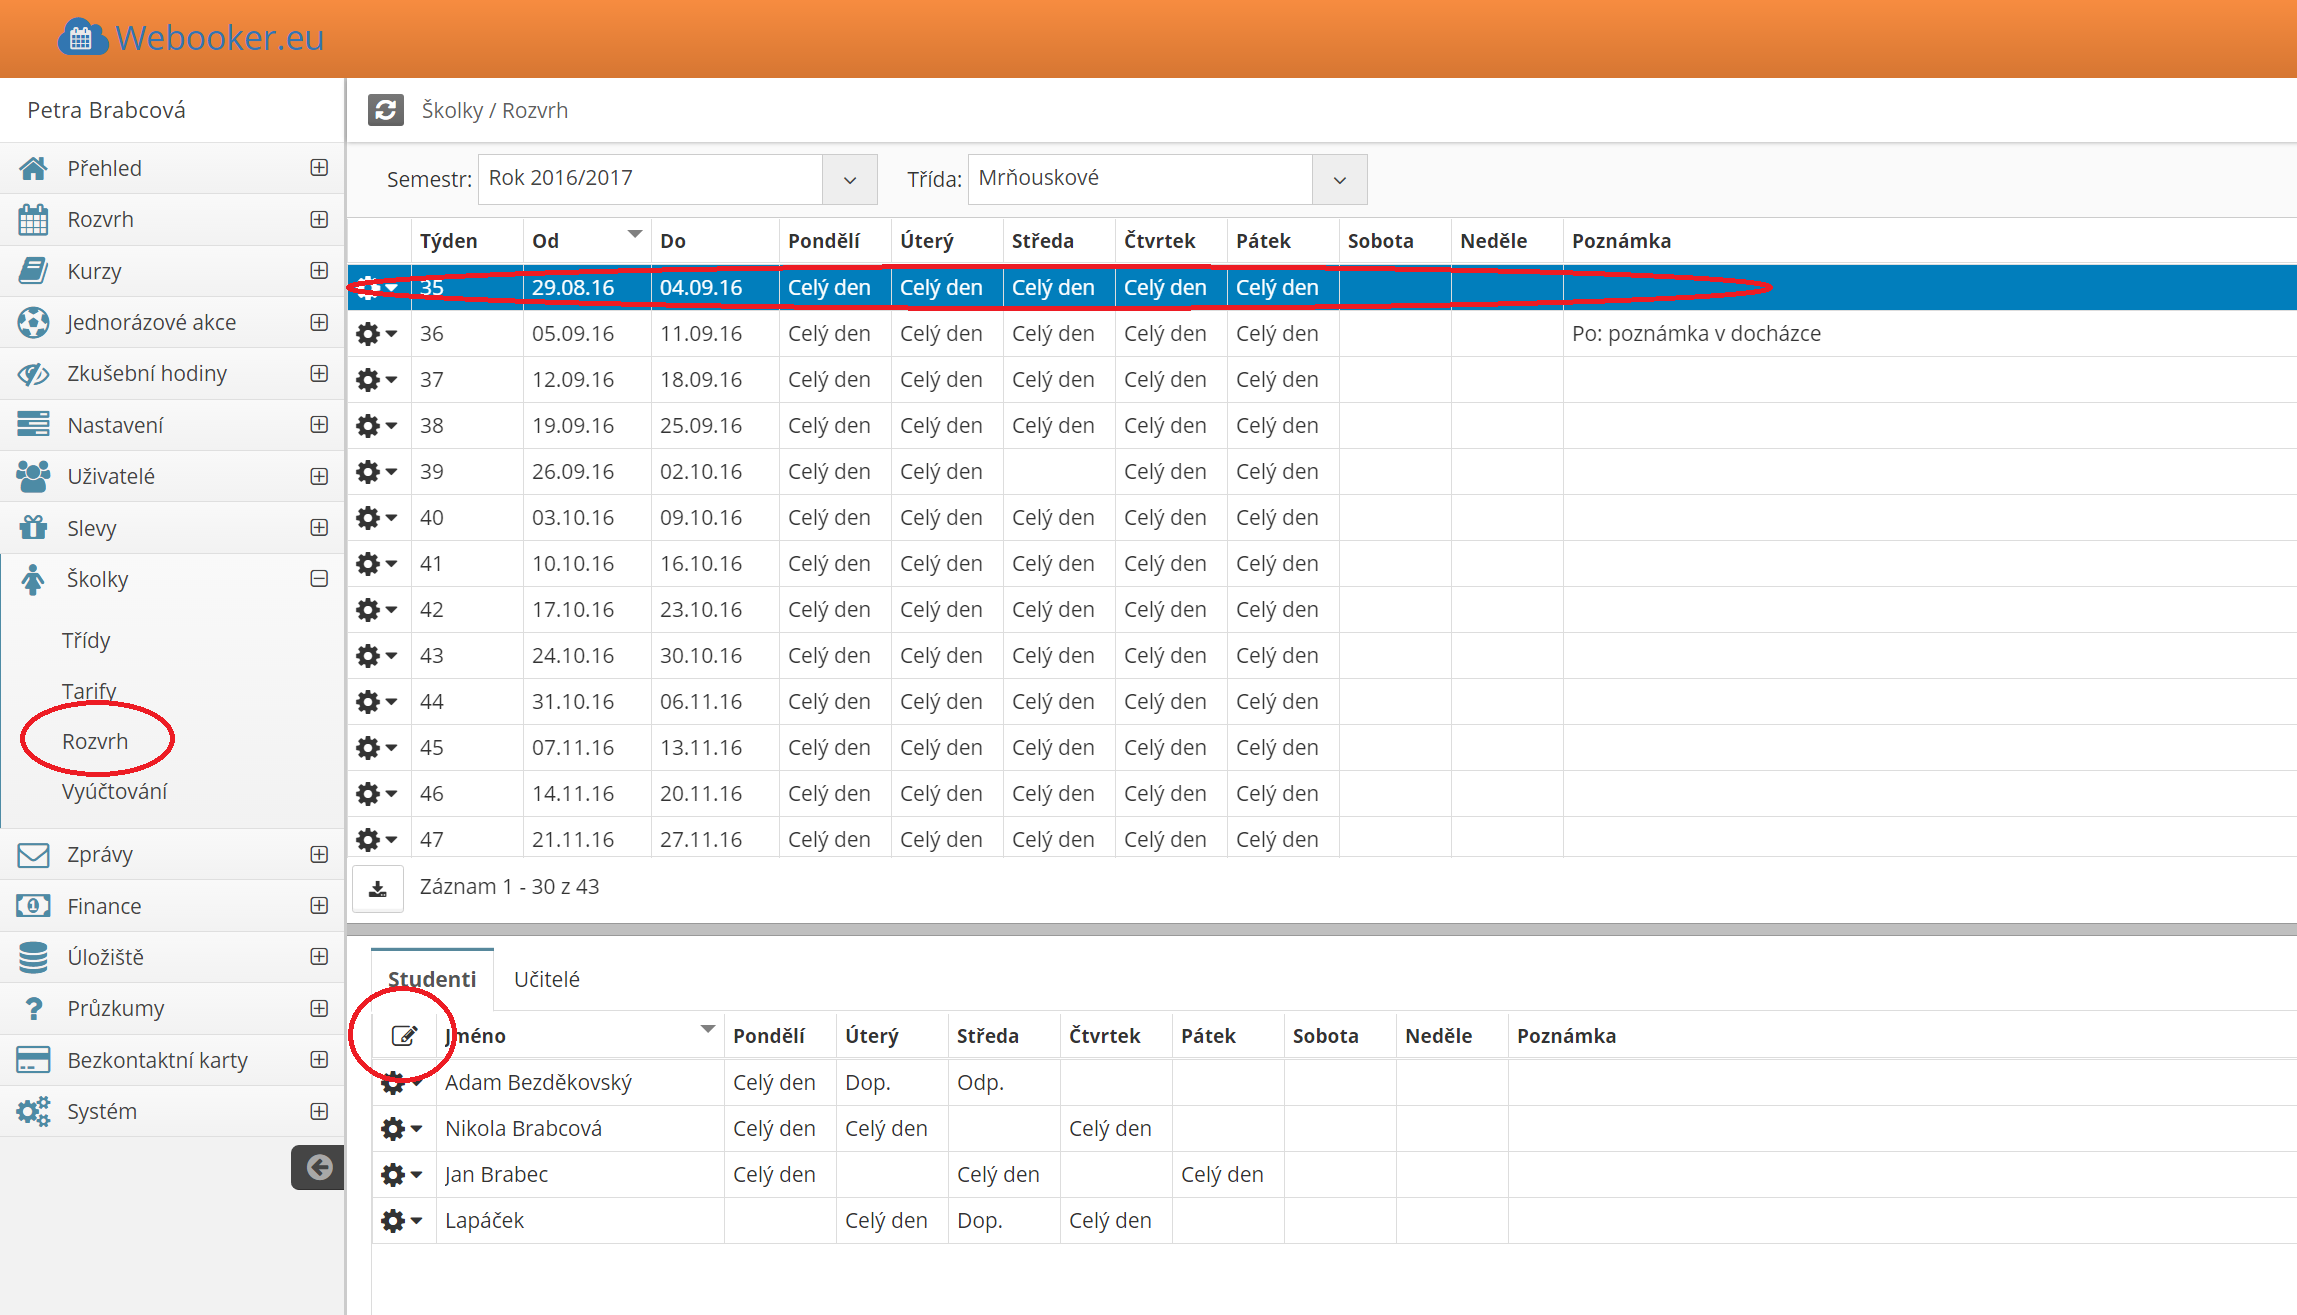Click the sidebar collapse arrow button
The image size is (2297, 1315).
[x=318, y=1167]
